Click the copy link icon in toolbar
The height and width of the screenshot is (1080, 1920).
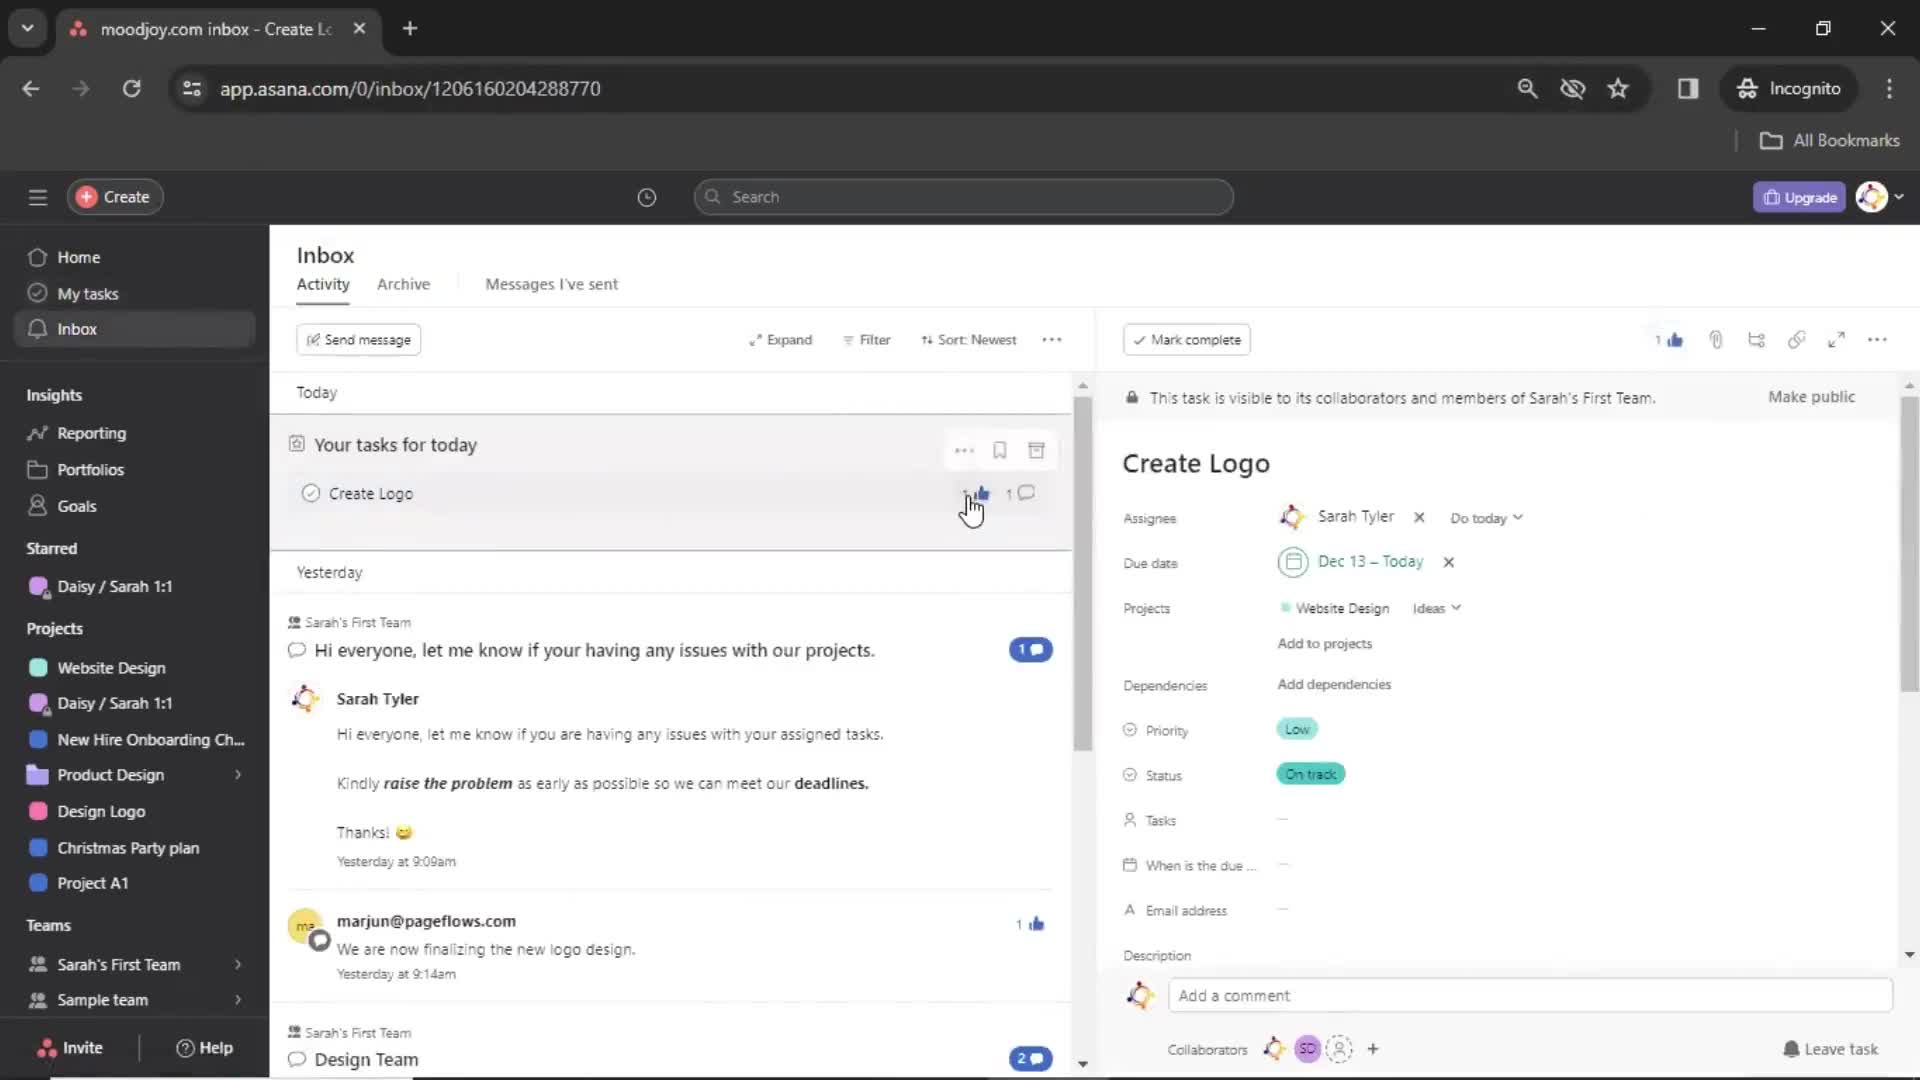pos(1797,340)
